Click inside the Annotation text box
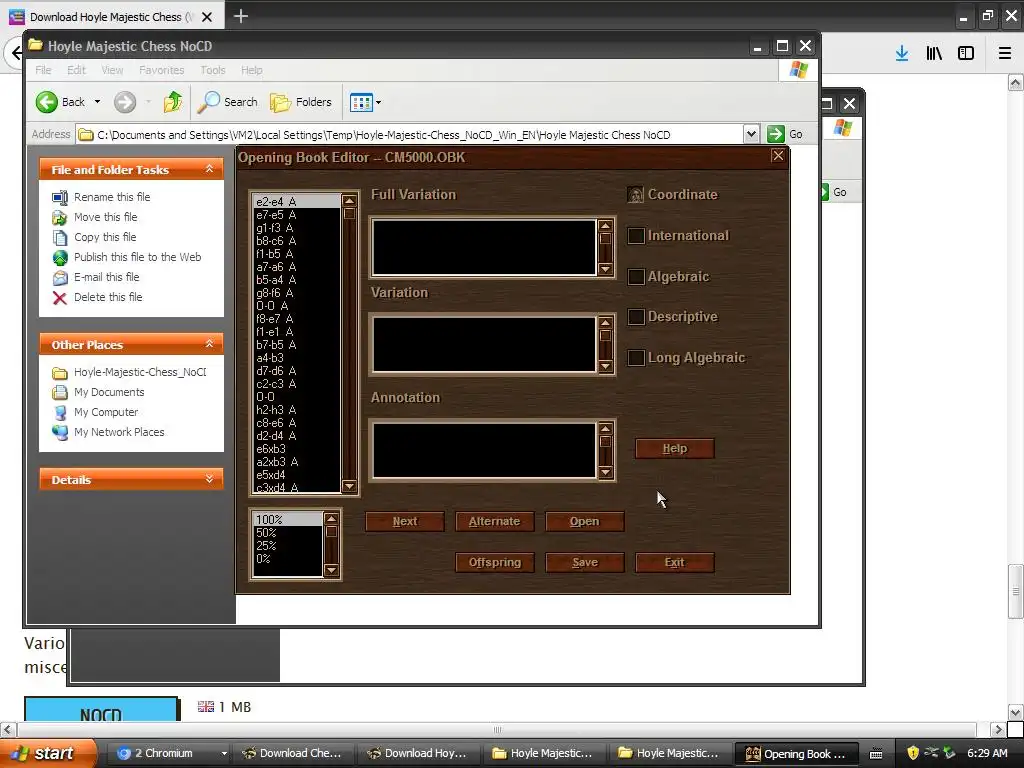 pyautogui.click(x=483, y=451)
